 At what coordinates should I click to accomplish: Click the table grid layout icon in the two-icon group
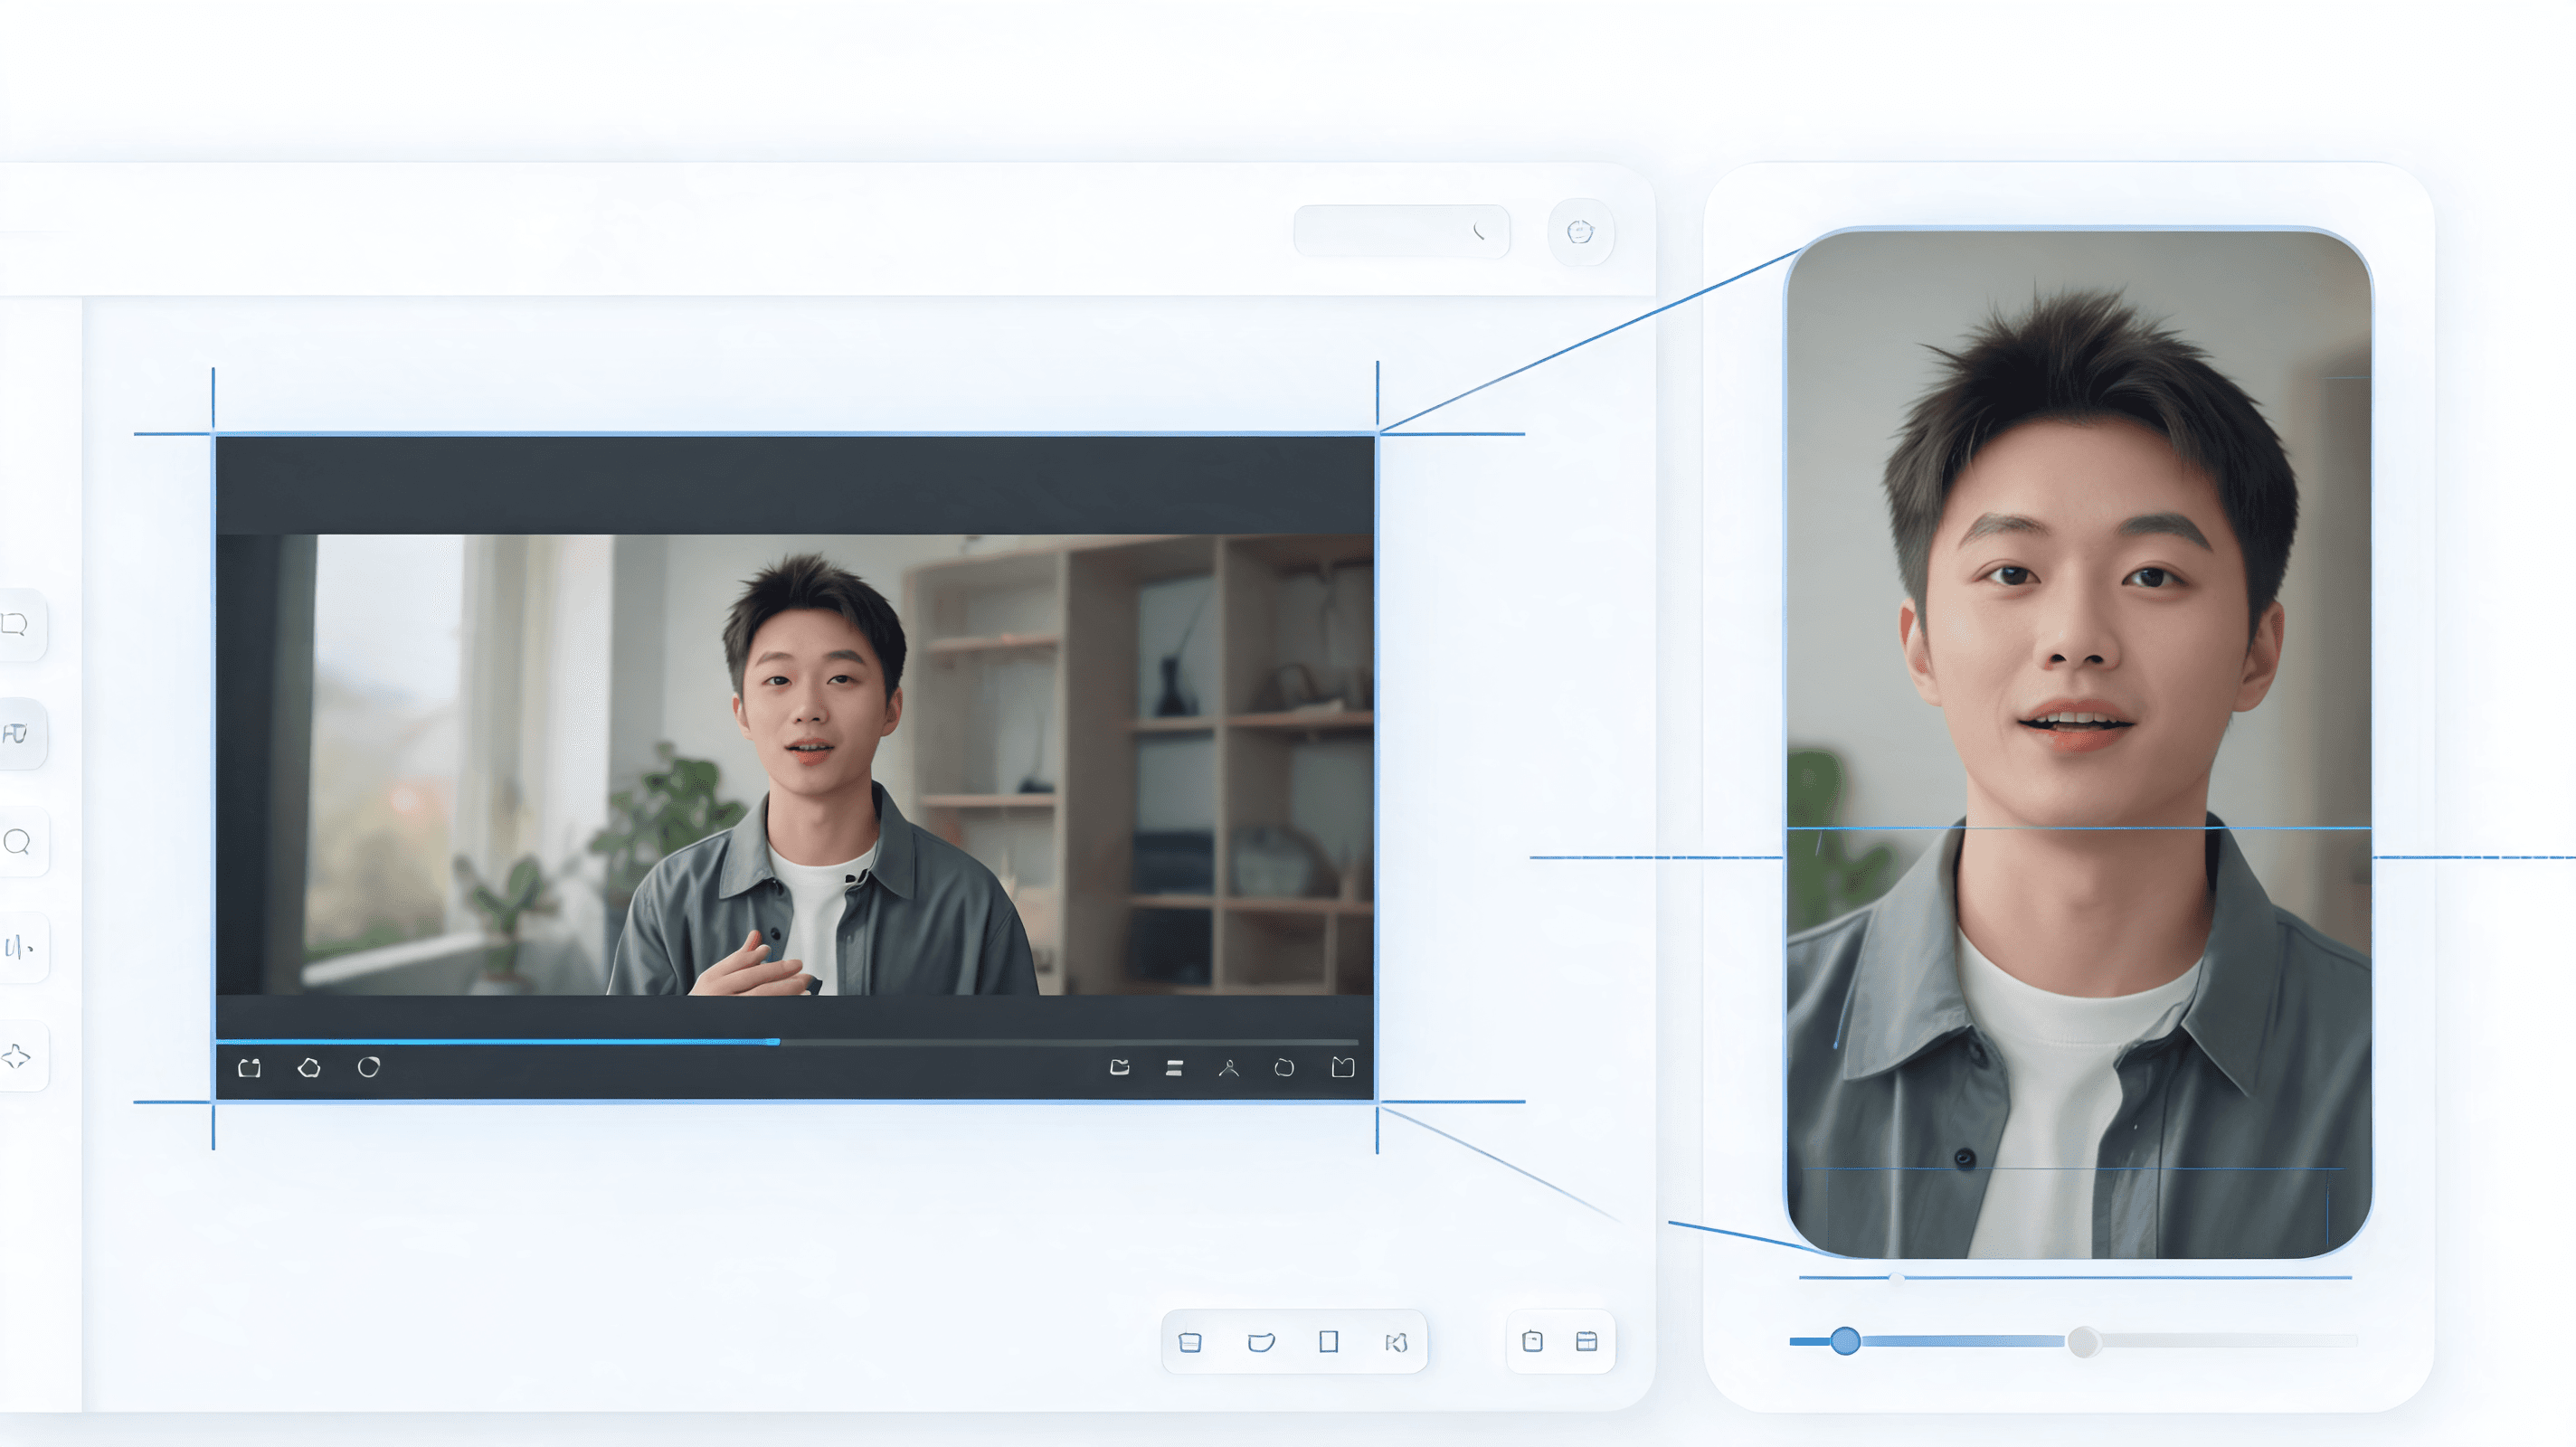(x=1587, y=1341)
